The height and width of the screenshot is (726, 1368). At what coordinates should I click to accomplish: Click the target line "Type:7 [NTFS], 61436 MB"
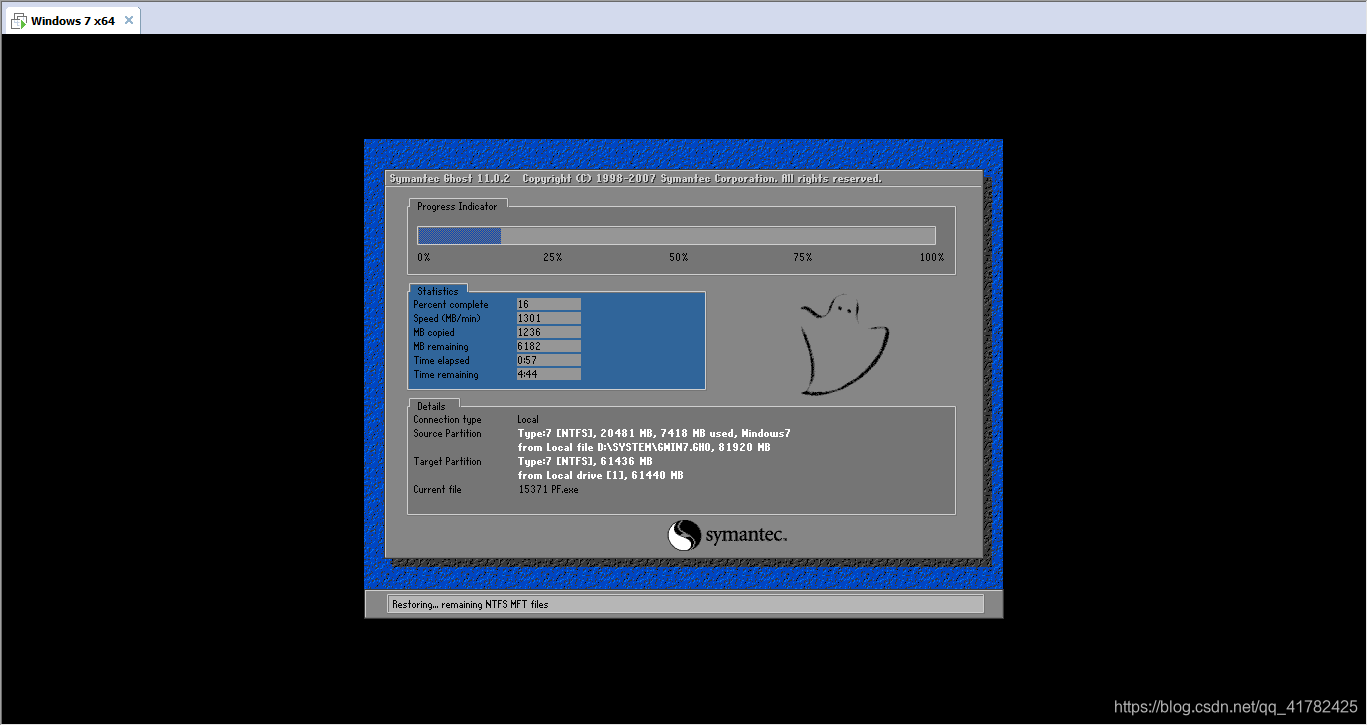click(x=585, y=461)
